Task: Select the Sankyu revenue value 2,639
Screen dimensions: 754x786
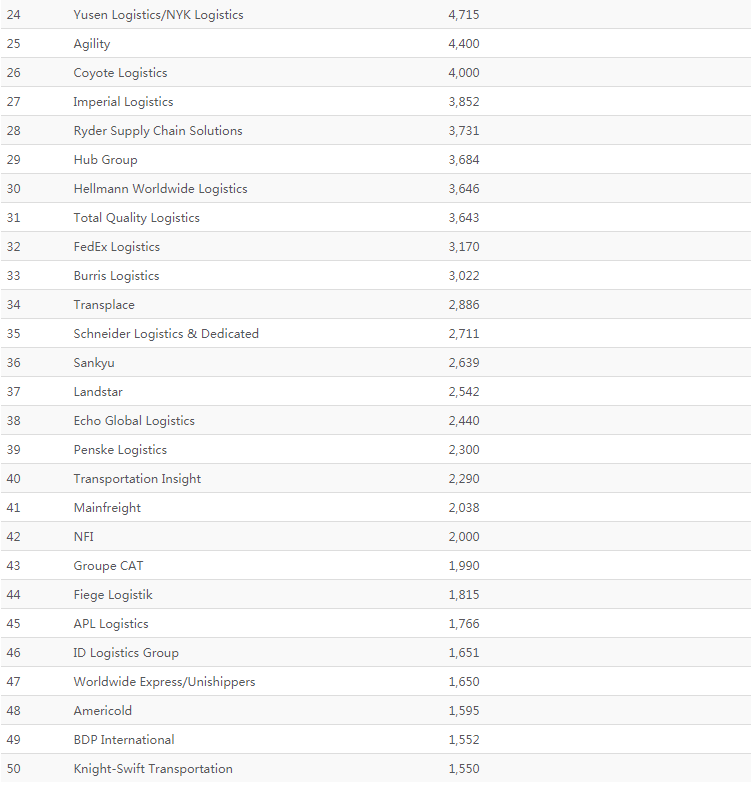Action: pos(464,363)
